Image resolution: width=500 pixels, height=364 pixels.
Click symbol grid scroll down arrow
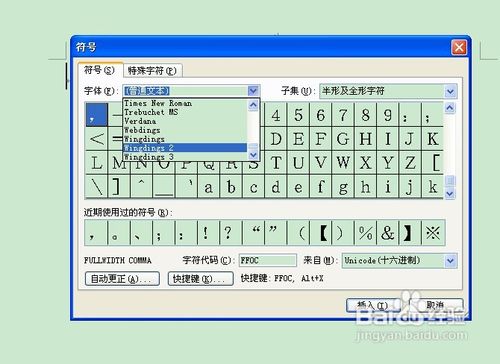coord(450,194)
